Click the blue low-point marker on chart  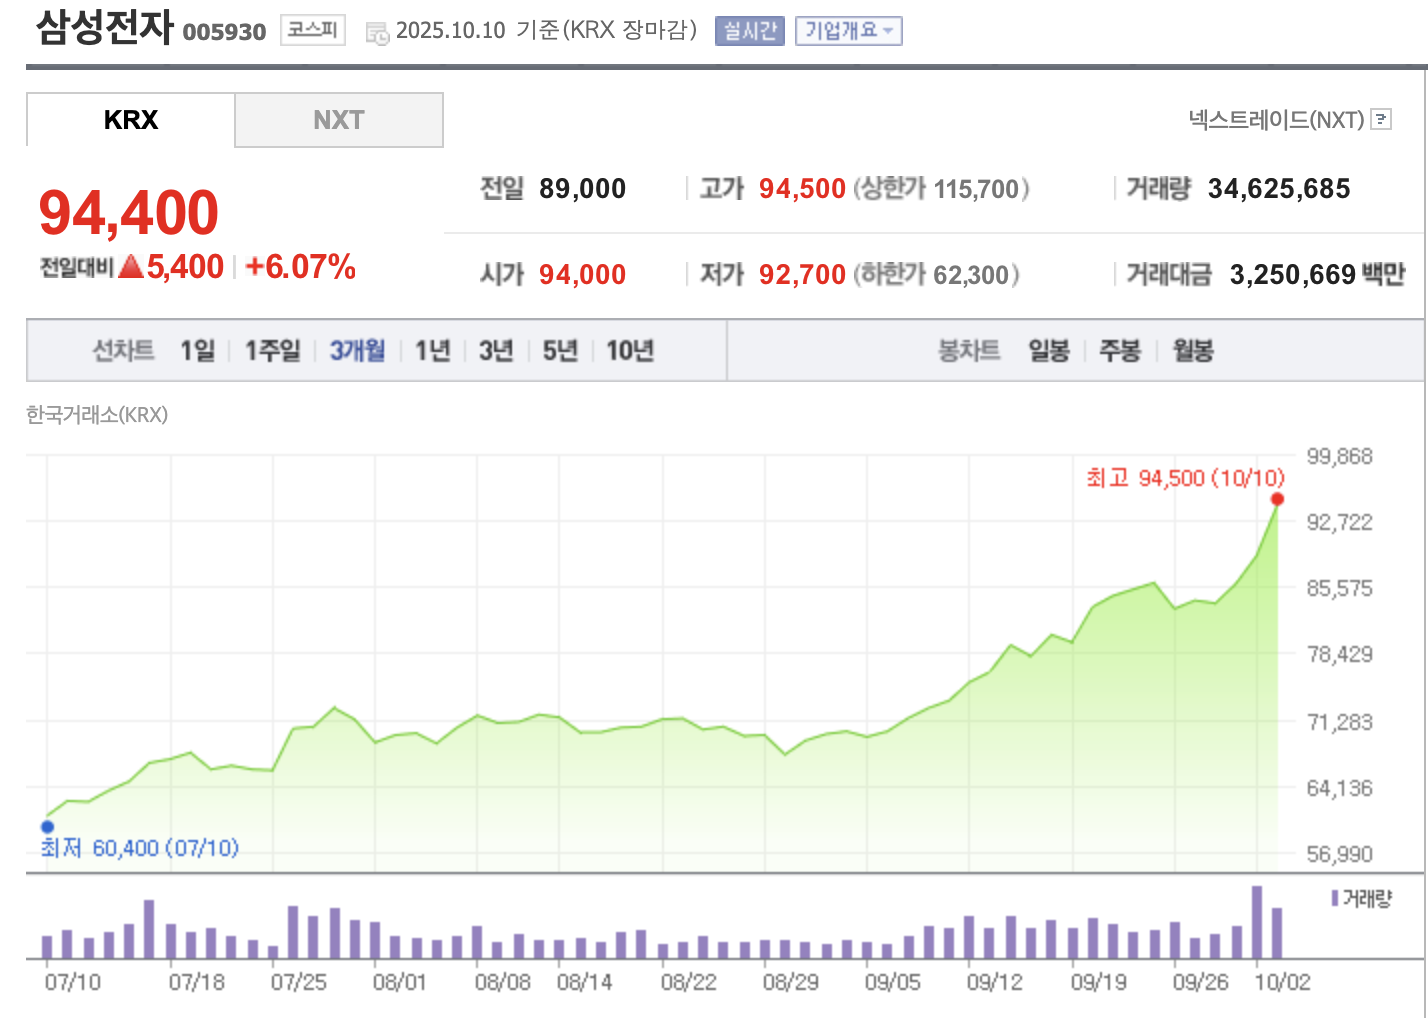pyautogui.click(x=47, y=827)
